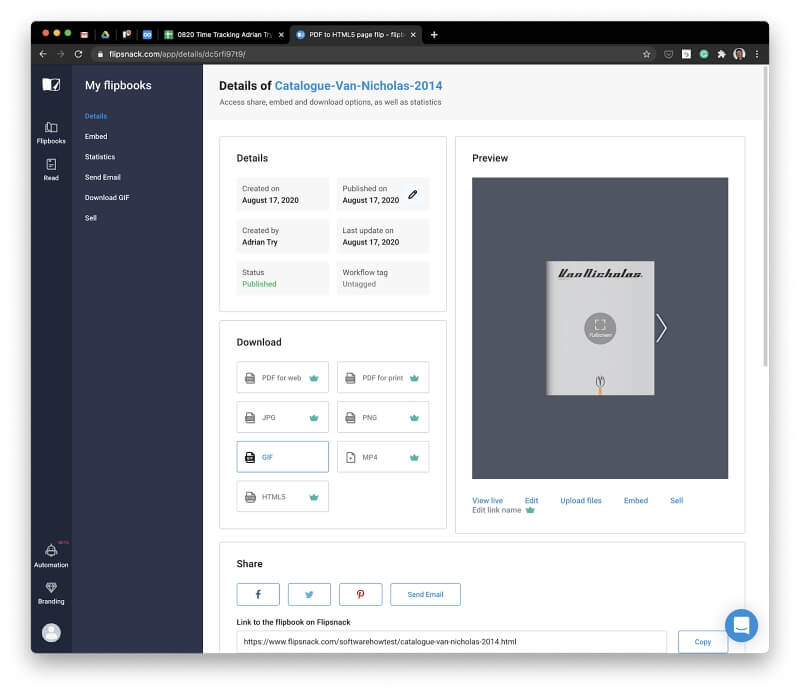
Task: Open the Catalogue-Van-Nicholas-2014 title link
Action: [x=358, y=85]
